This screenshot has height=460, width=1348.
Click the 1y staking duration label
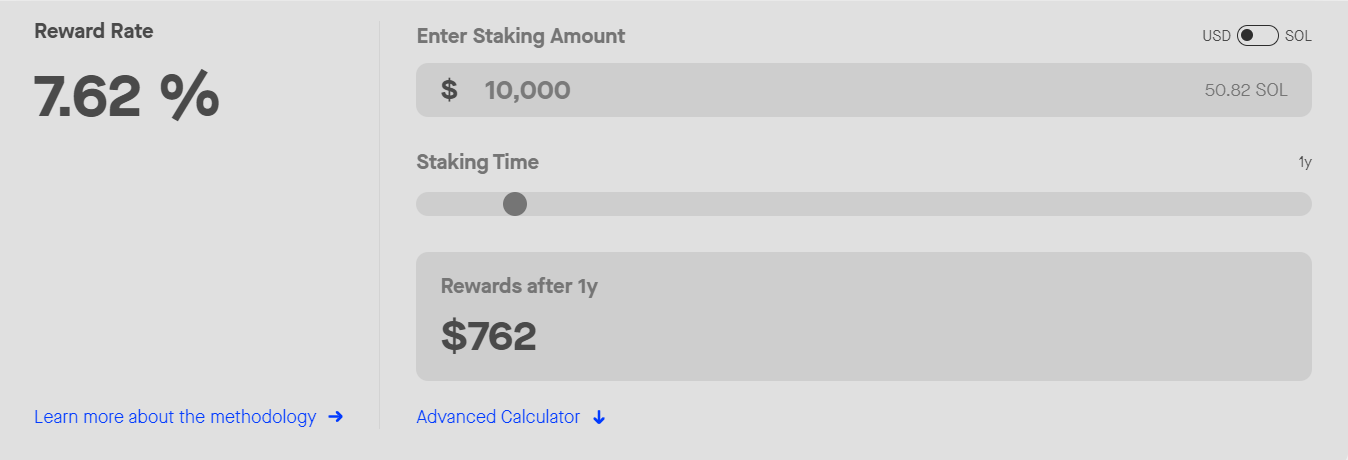coord(1305,162)
